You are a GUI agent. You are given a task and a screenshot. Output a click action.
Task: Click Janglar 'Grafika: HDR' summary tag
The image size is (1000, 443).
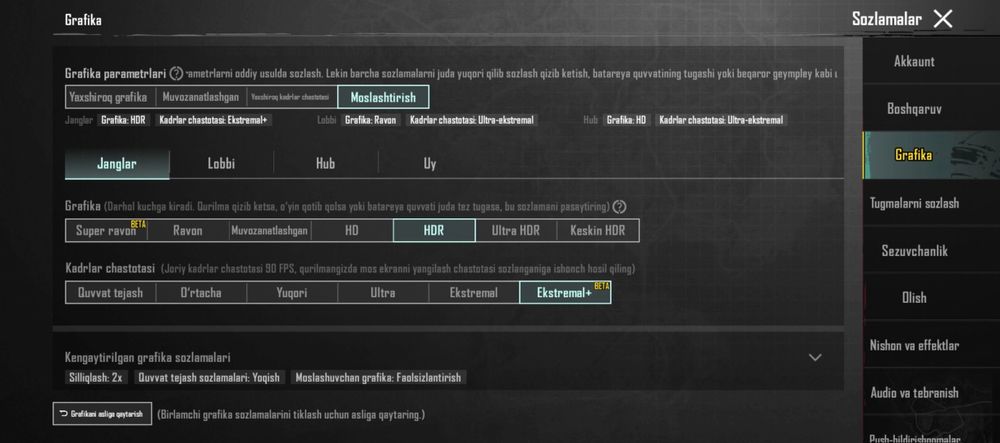click(x=124, y=120)
